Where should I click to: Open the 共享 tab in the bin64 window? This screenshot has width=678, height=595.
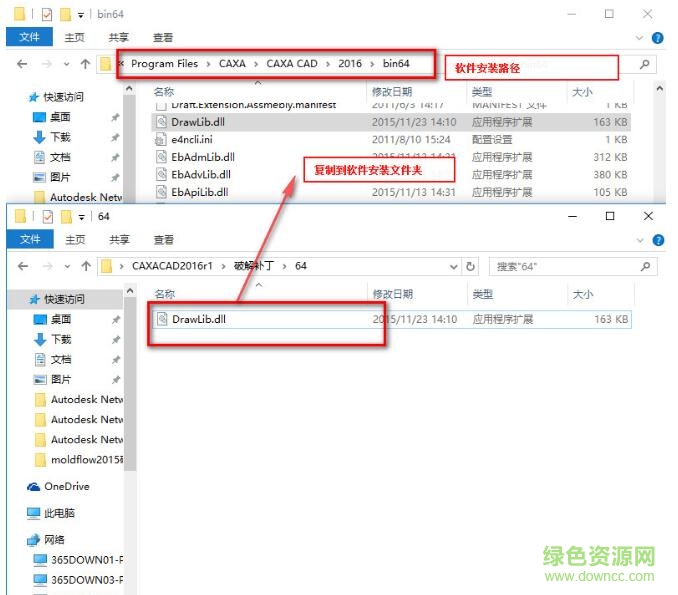pyautogui.click(x=118, y=38)
